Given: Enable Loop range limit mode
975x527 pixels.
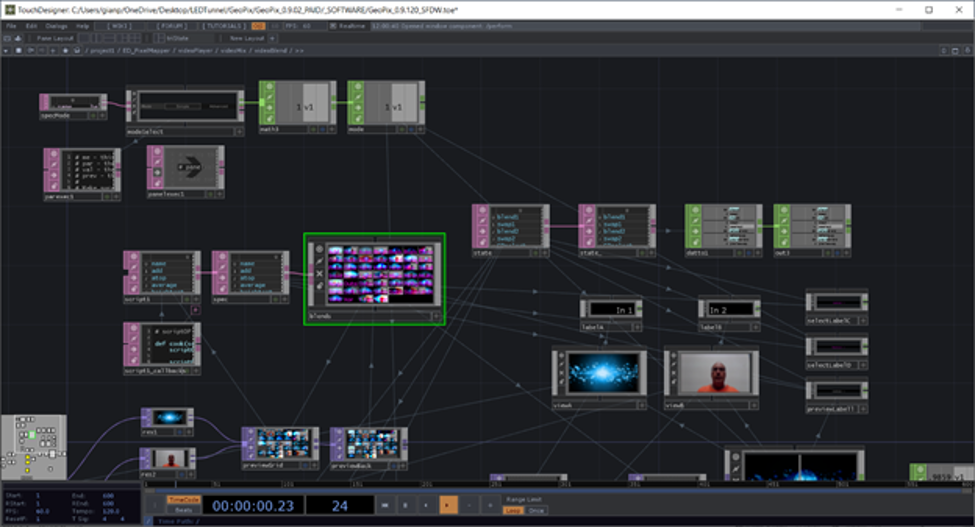Looking at the screenshot, I should (x=513, y=510).
